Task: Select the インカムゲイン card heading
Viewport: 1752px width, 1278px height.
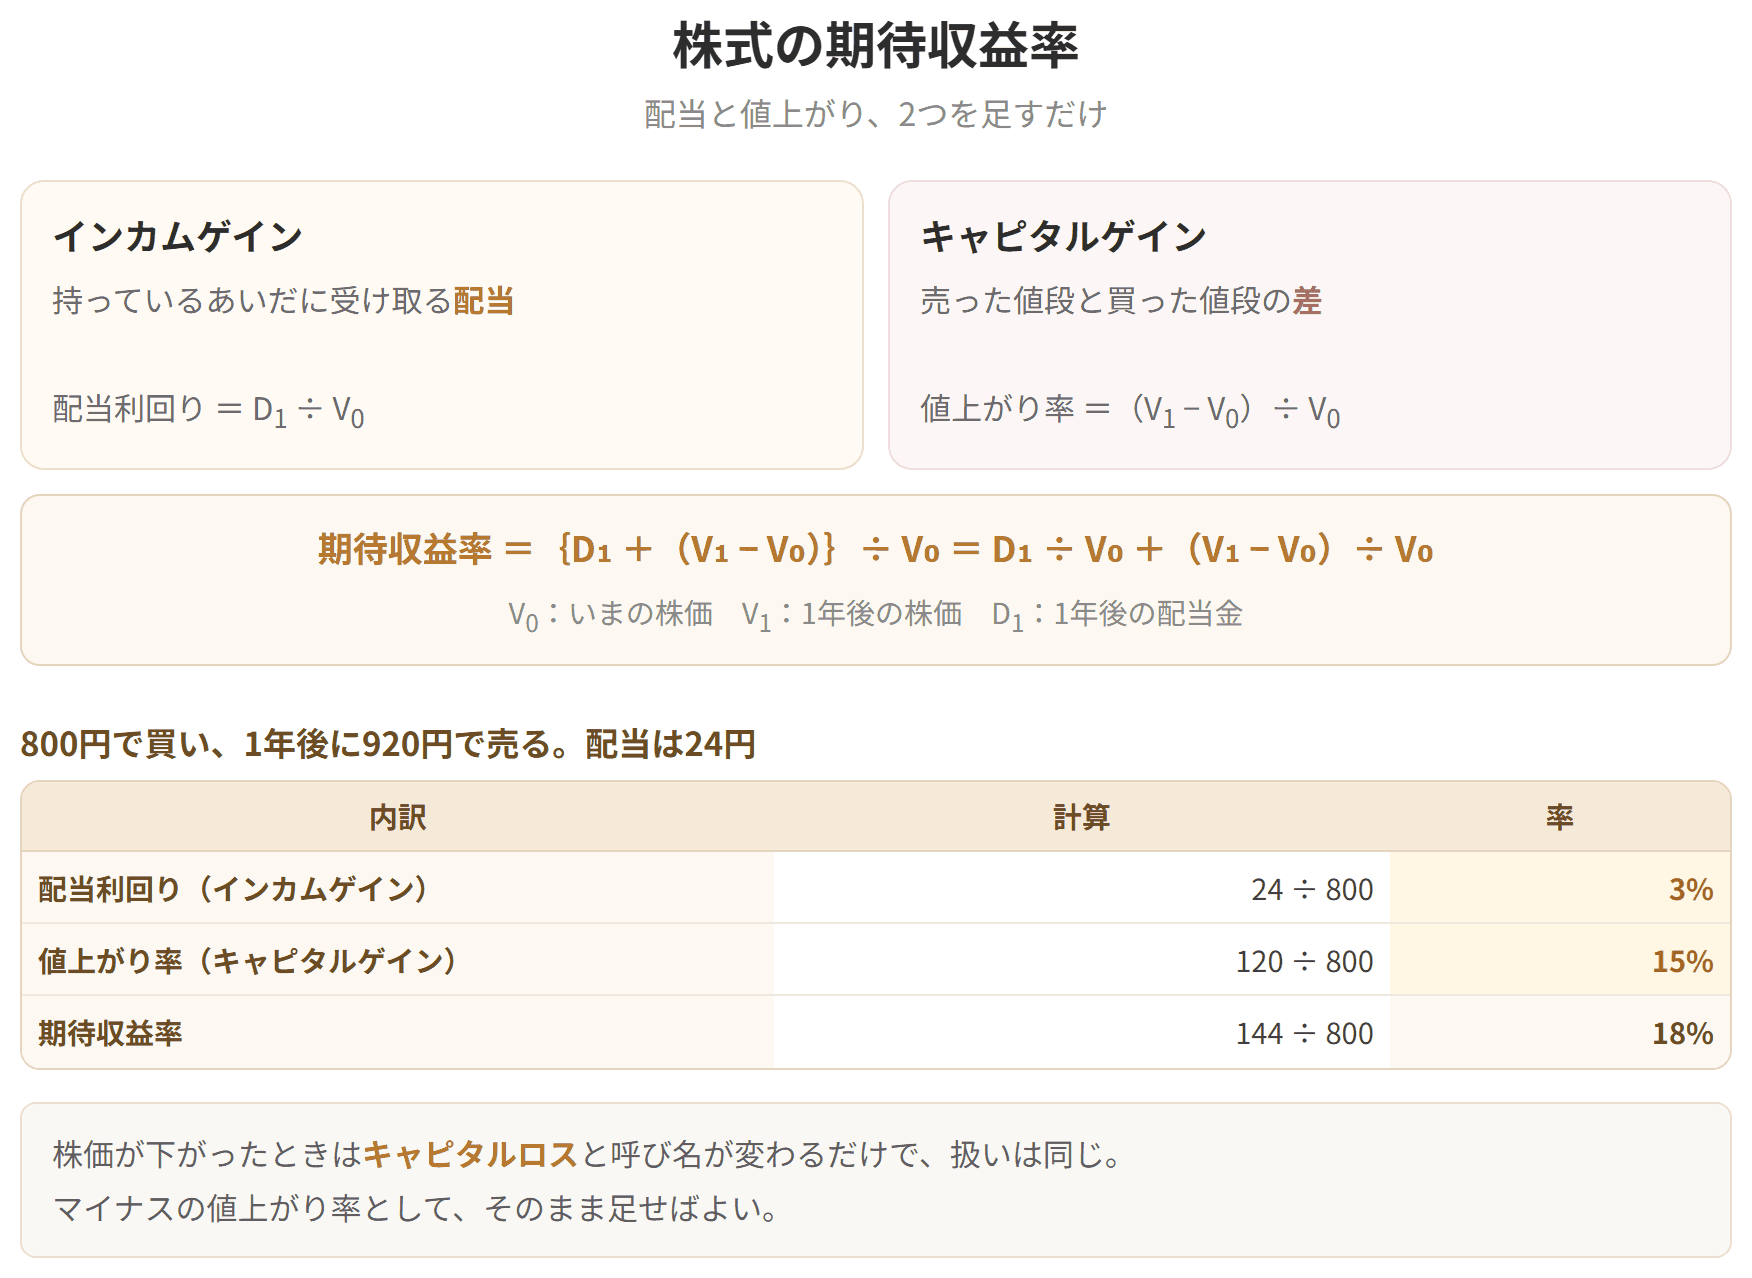Action: click(178, 236)
